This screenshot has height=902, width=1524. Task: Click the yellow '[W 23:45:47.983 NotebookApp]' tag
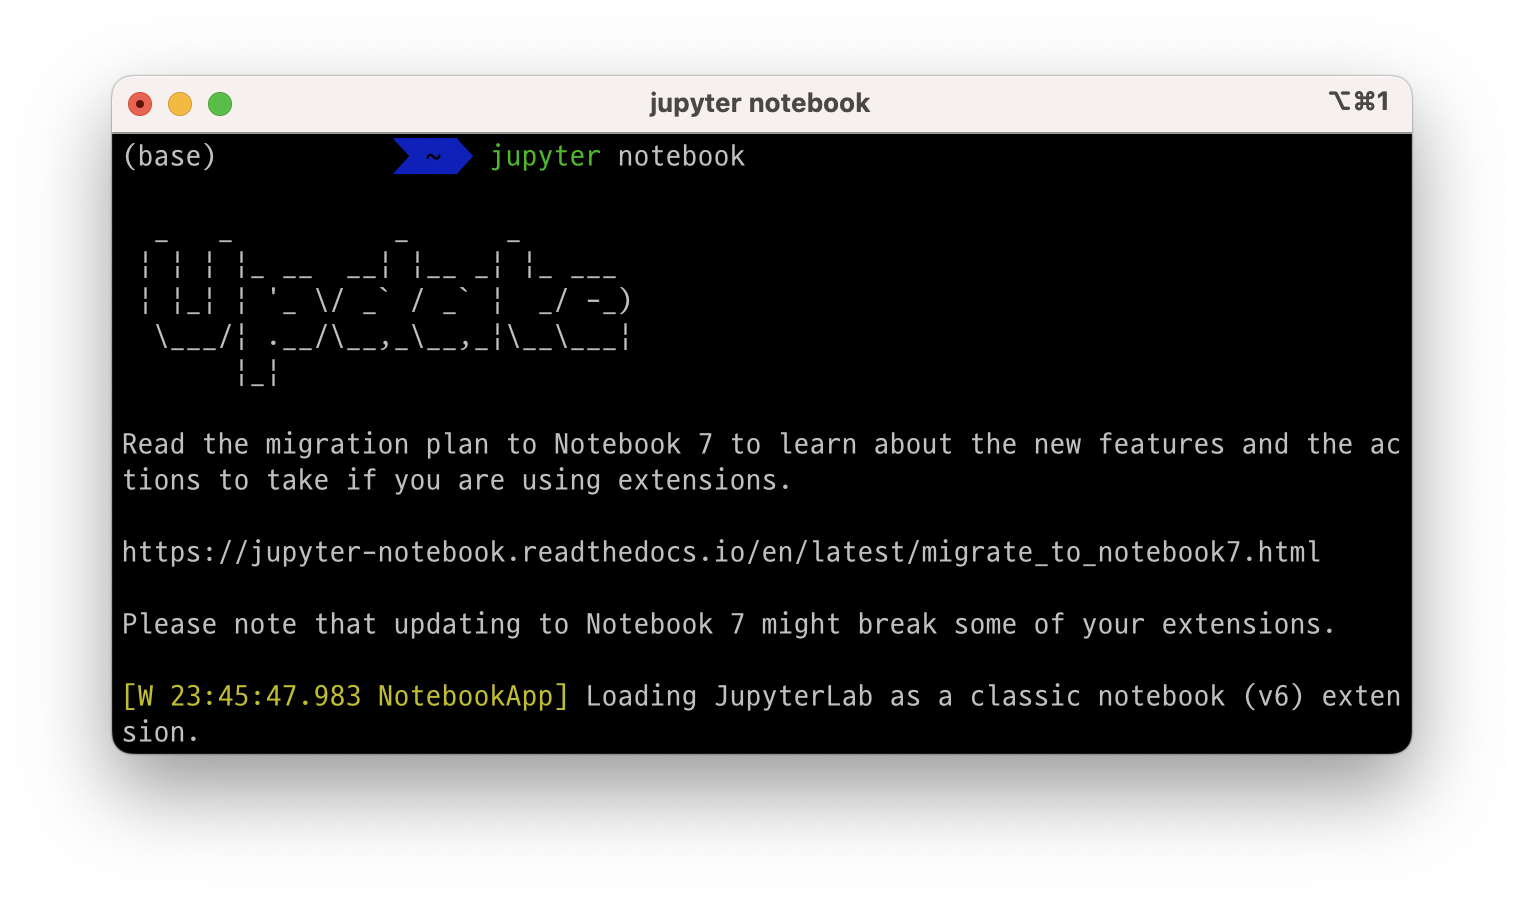(x=345, y=696)
